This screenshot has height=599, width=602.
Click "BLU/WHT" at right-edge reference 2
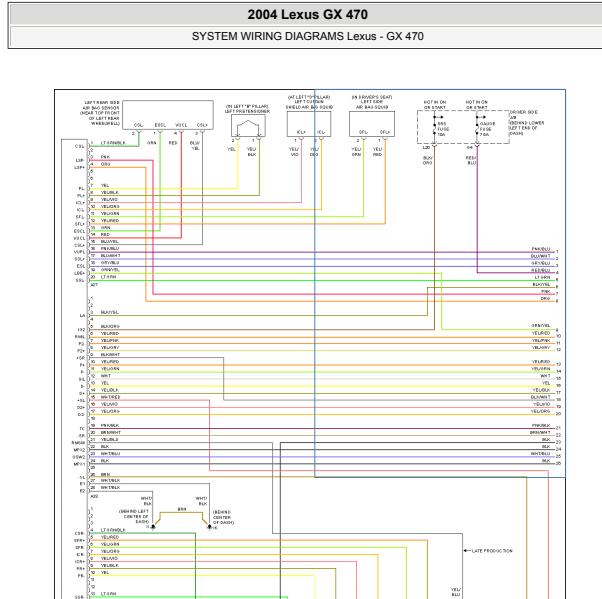[541, 256]
